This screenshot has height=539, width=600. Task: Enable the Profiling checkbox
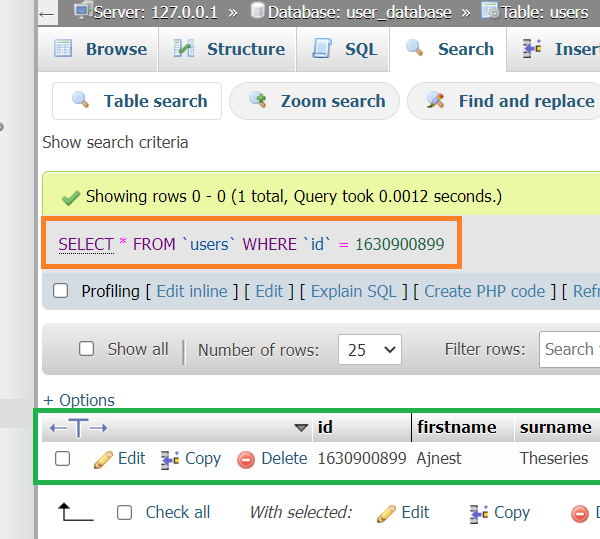[61, 291]
